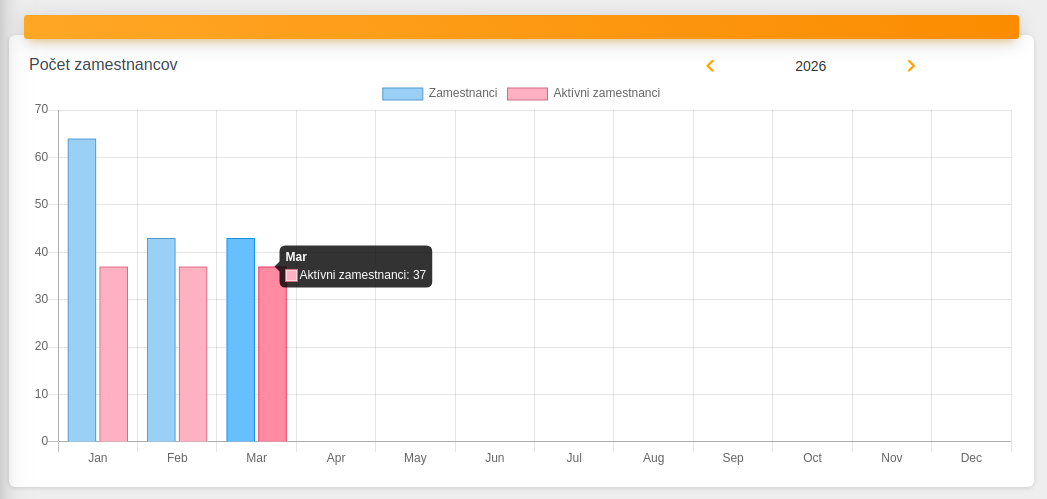
Task: Click the 50 value on y-axis
Action: [x=41, y=204]
